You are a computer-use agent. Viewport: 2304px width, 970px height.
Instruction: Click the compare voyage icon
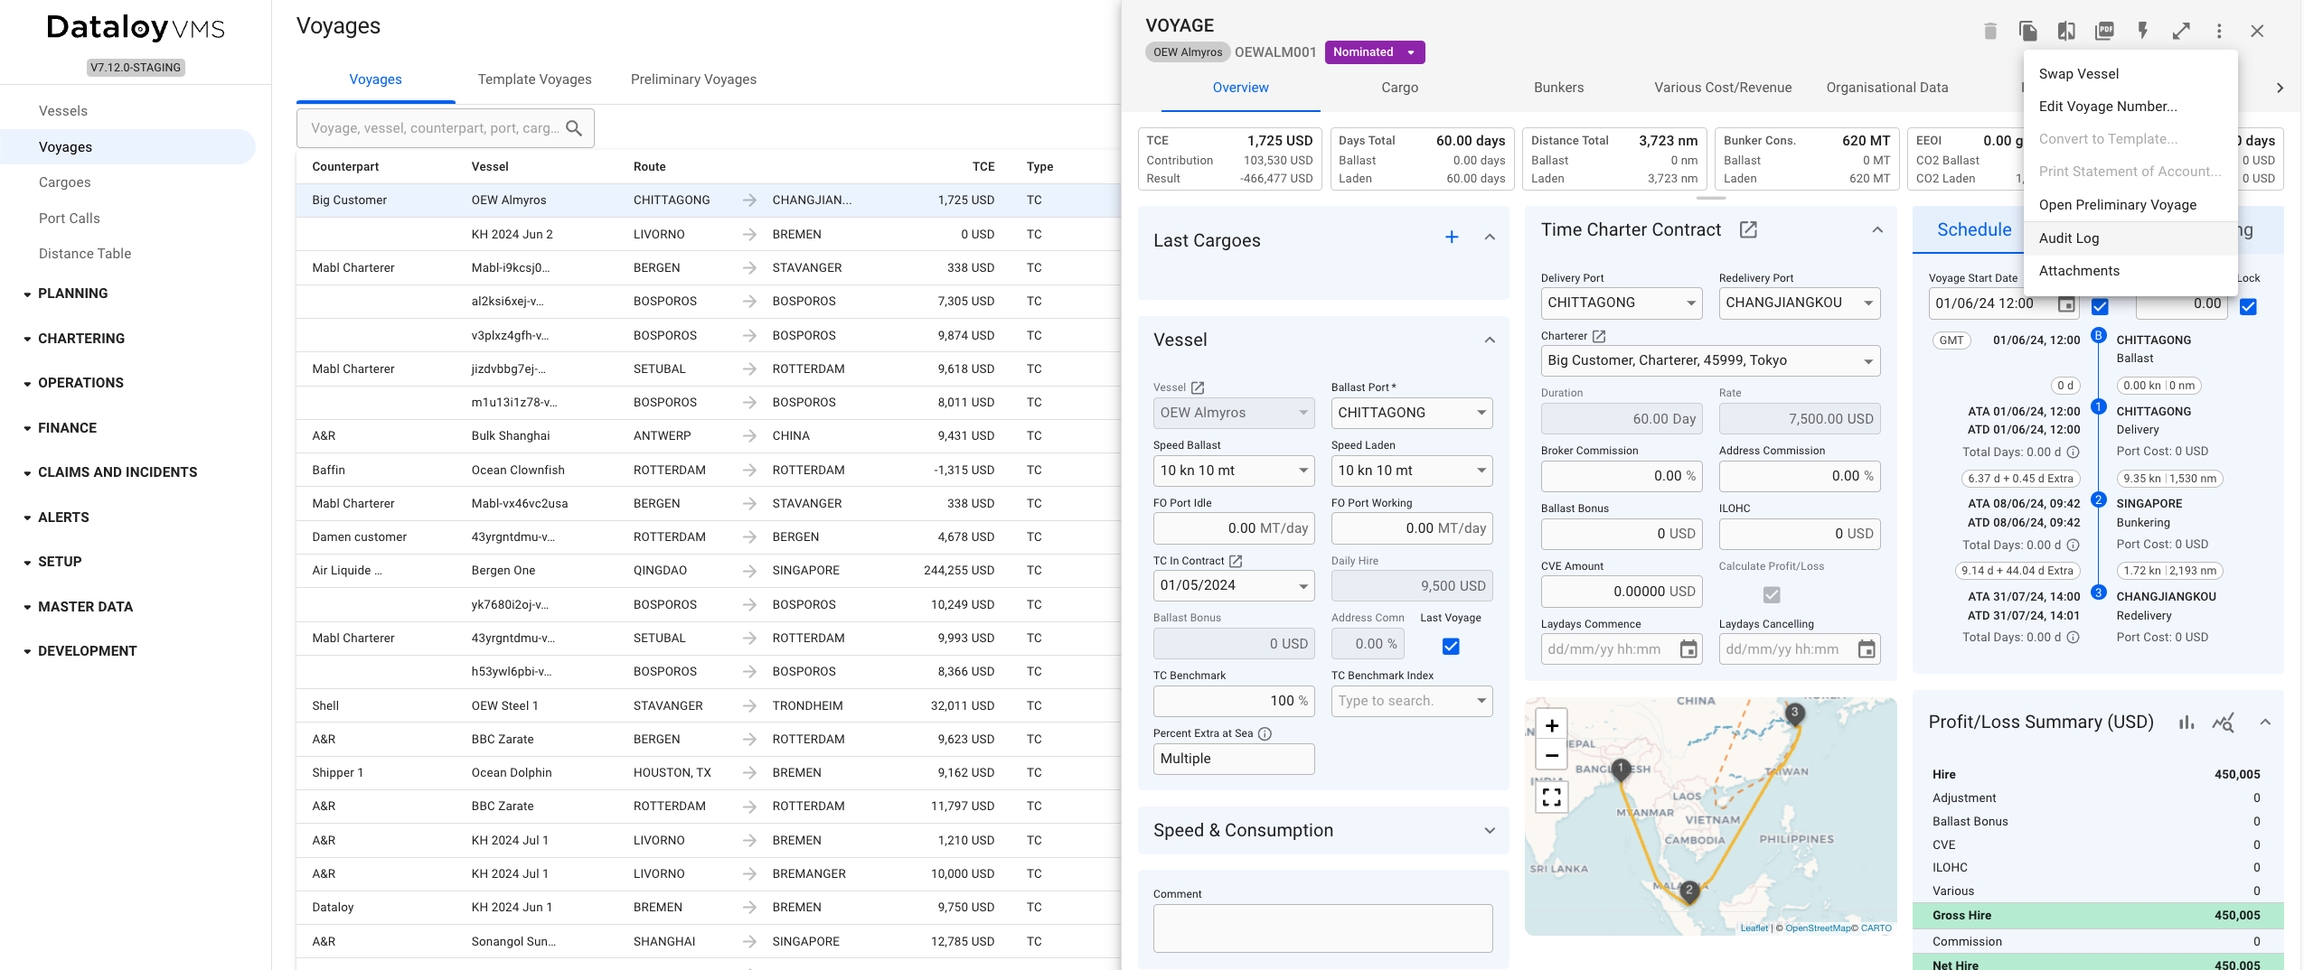coord(2066,31)
